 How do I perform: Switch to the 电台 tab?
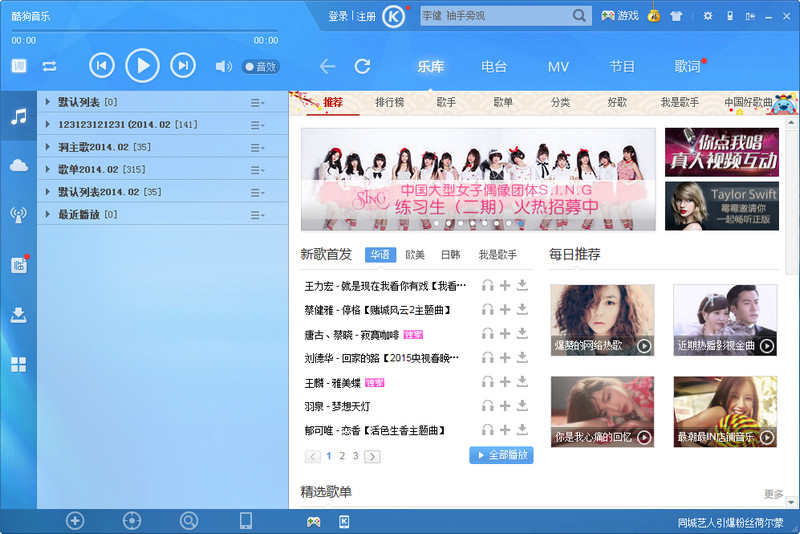[x=494, y=67]
